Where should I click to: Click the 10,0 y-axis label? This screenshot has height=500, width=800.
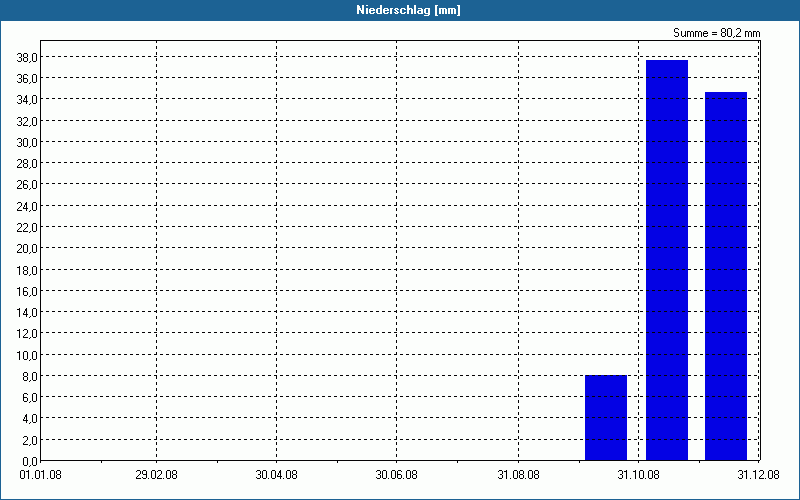pyautogui.click(x=27, y=355)
